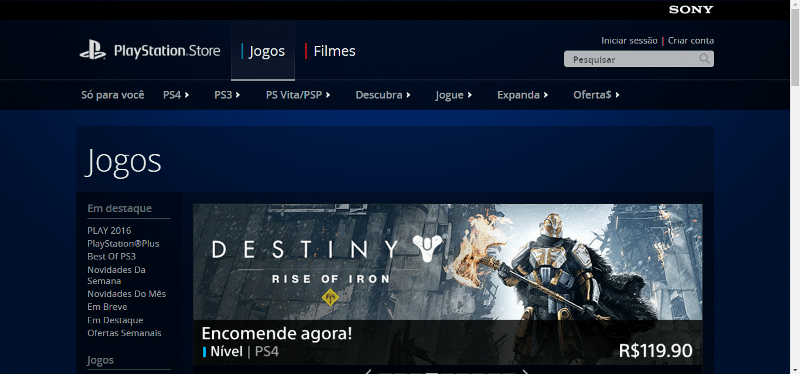Expand the Expanda dropdown menu

[x=522, y=95]
